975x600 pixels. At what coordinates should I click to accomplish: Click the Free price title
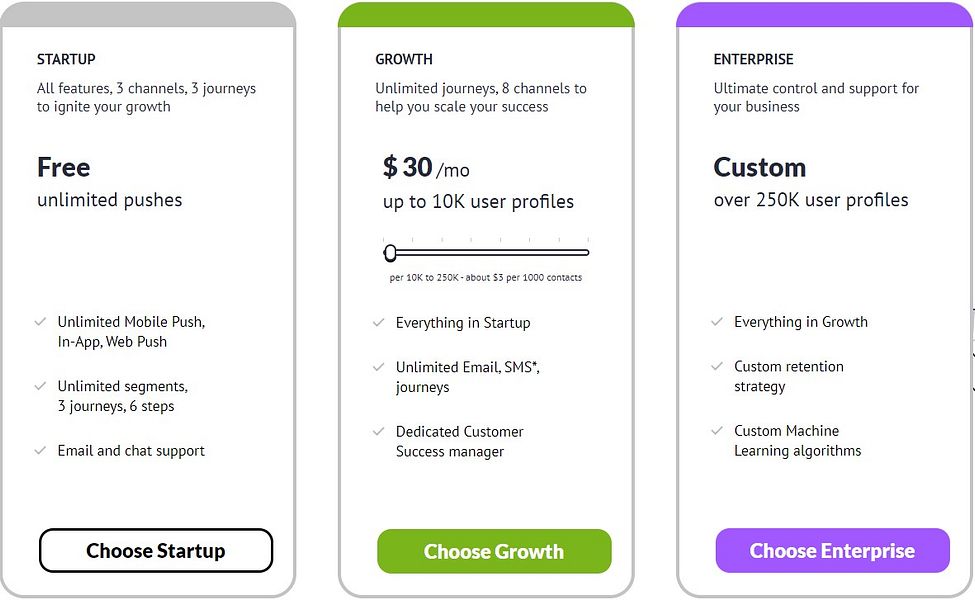click(63, 167)
